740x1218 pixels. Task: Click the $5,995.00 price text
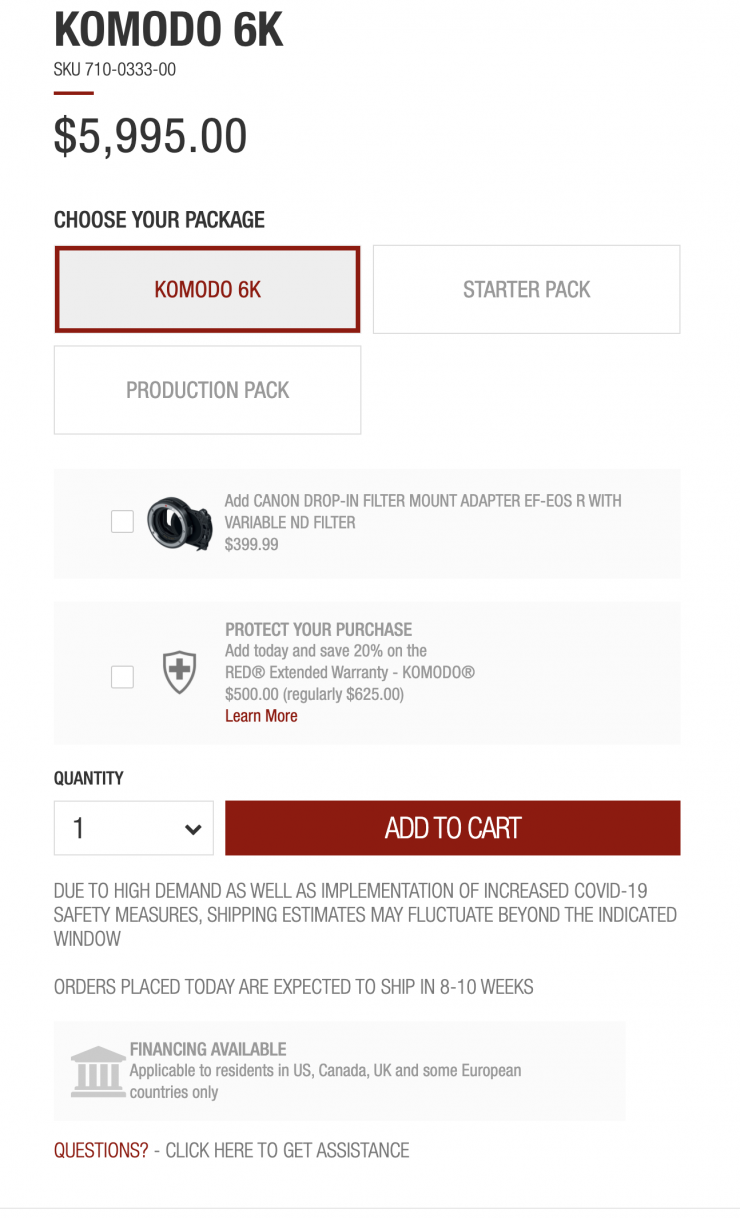pos(150,136)
